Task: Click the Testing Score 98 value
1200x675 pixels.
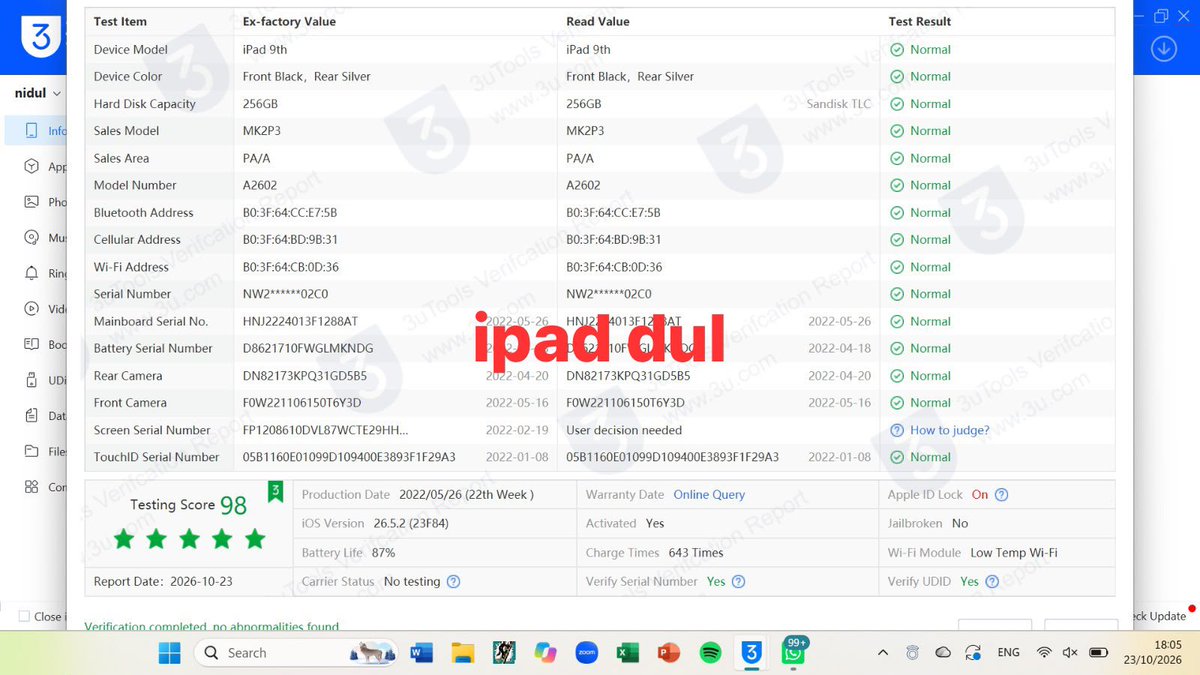Action: pyautogui.click(x=233, y=505)
